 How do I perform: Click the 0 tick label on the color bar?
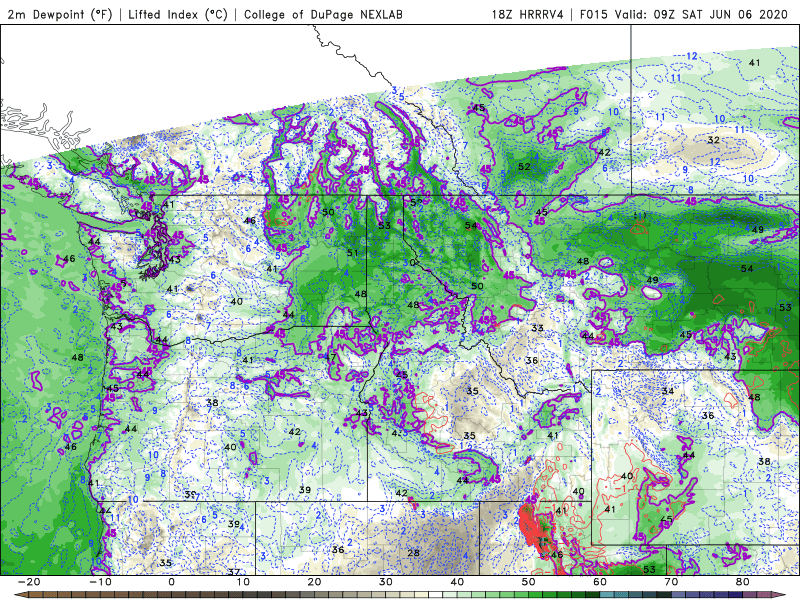(171, 582)
